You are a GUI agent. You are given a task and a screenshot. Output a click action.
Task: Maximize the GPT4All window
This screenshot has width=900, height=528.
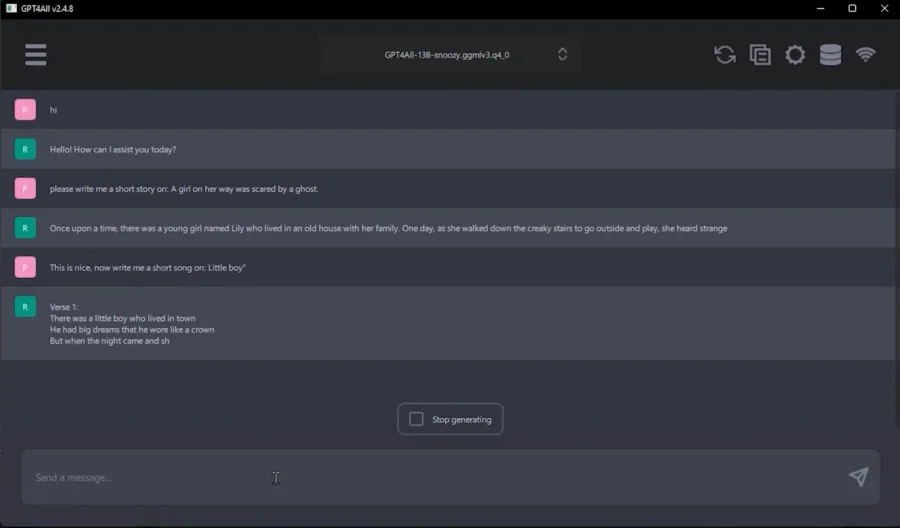(852, 9)
